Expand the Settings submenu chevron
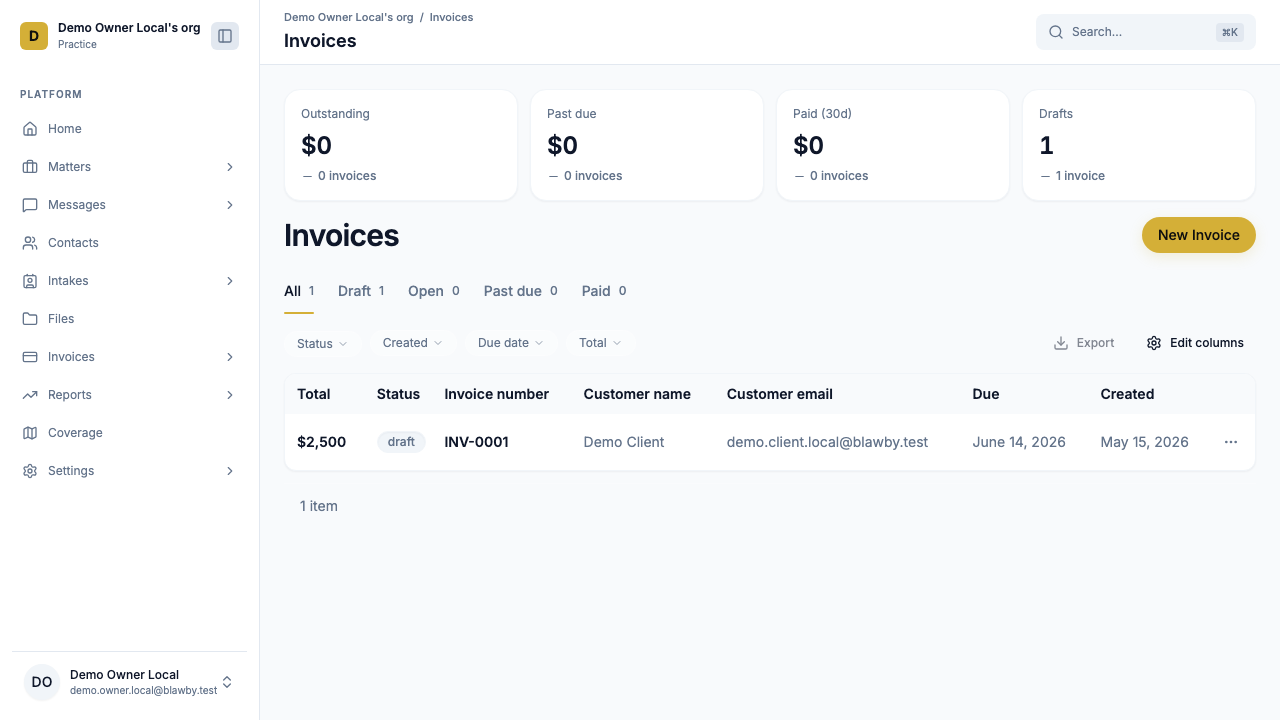Image resolution: width=1280 pixels, height=720 pixels. (x=230, y=471)
